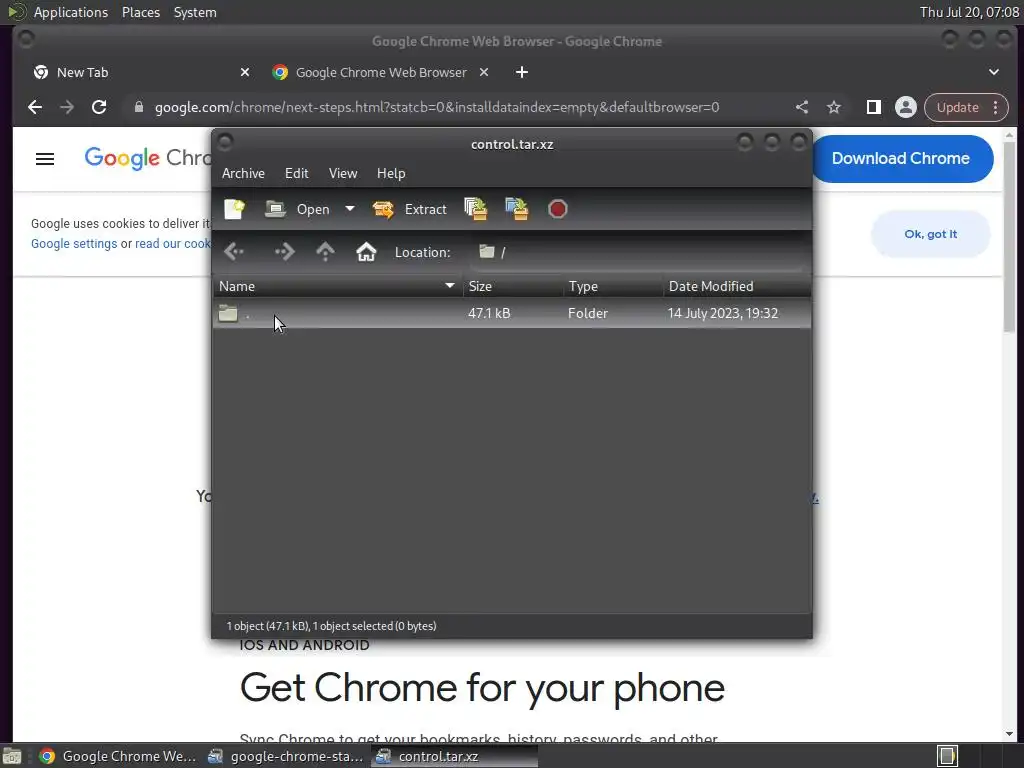Click the clock Thu Jul 20, 07:08
1024x768 pixels.
pos(969,12)
